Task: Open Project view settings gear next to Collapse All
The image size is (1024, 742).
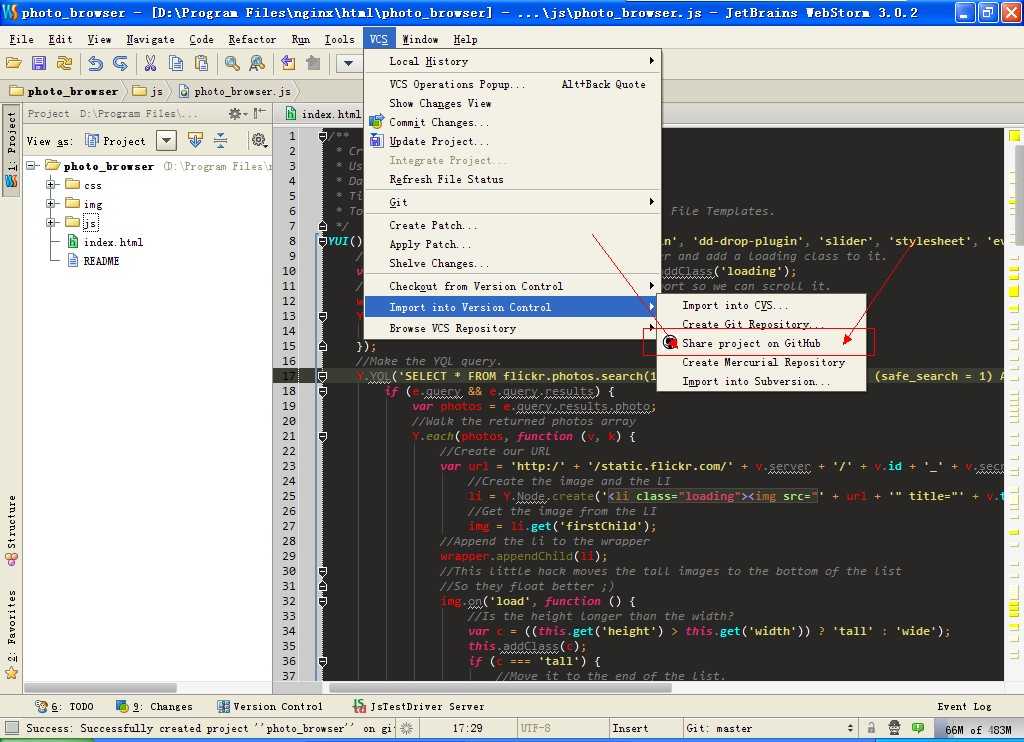Action: [x=259, y=140]
